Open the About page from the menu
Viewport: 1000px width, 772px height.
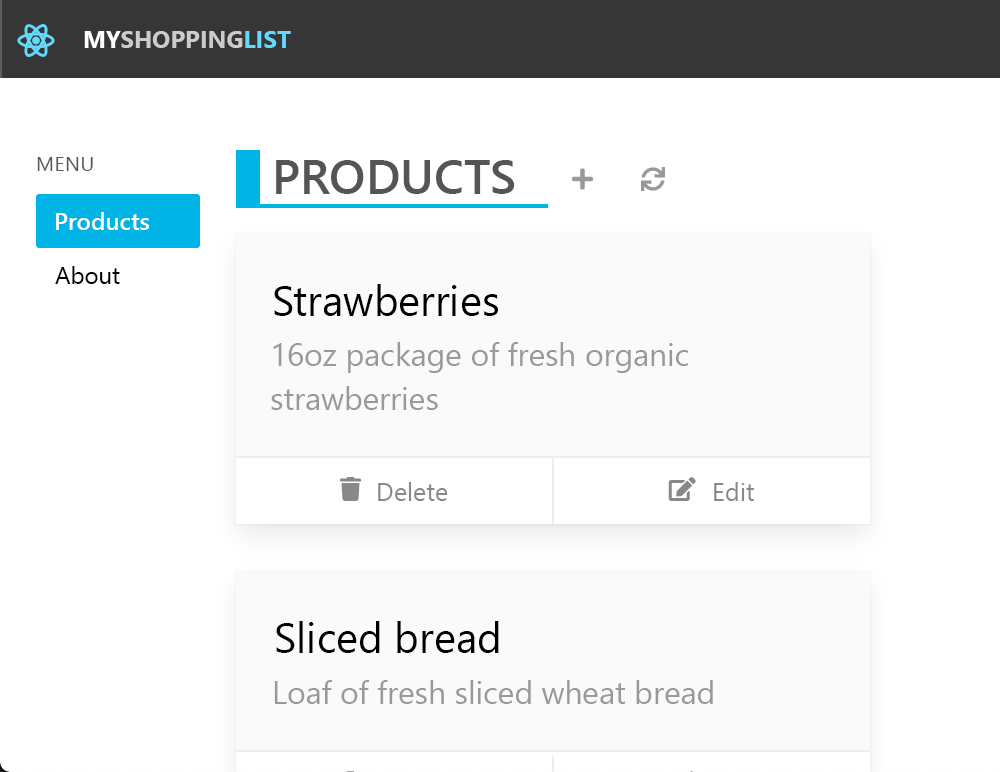[x=87, y=276]
